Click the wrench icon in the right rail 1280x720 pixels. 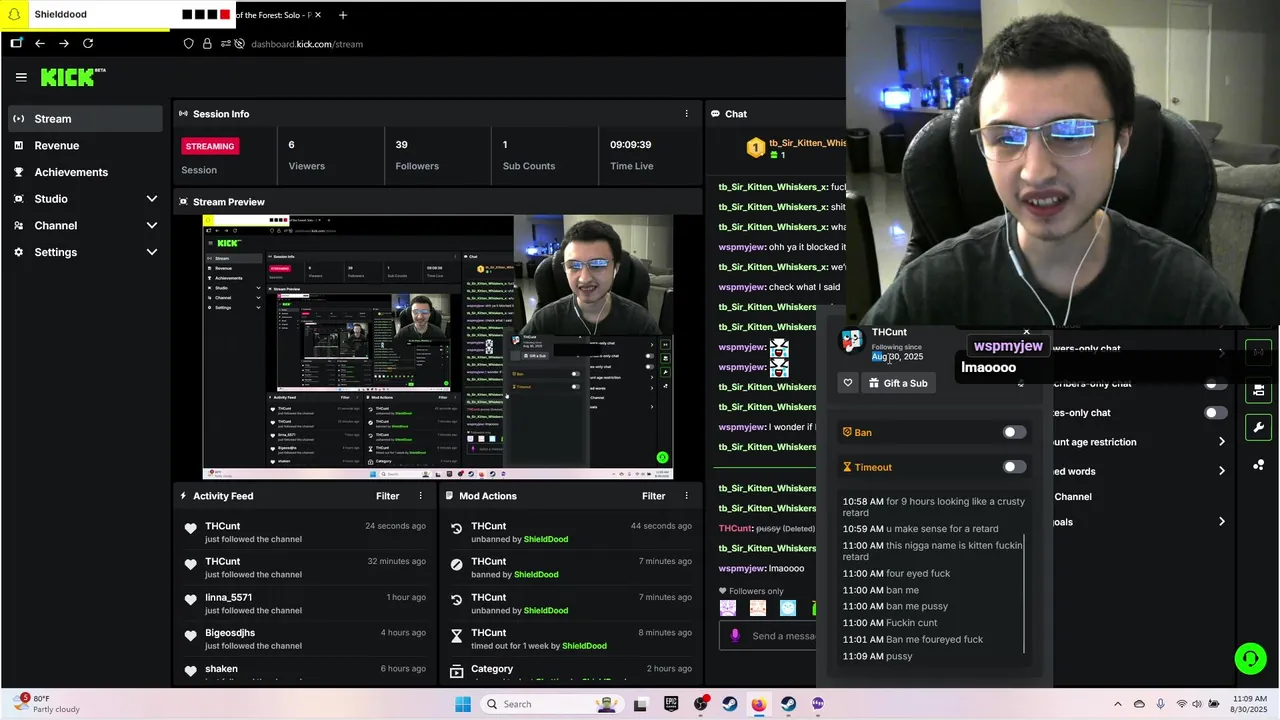[x=1258, y=428]
